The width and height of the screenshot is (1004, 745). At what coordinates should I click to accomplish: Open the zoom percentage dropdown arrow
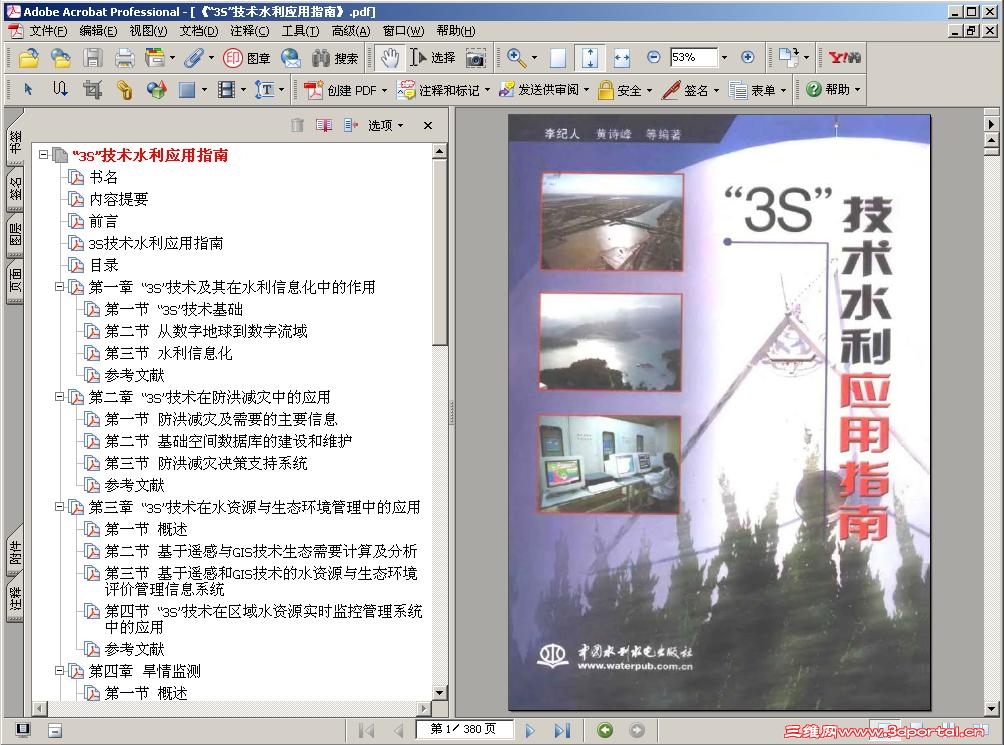coord(725,58)
